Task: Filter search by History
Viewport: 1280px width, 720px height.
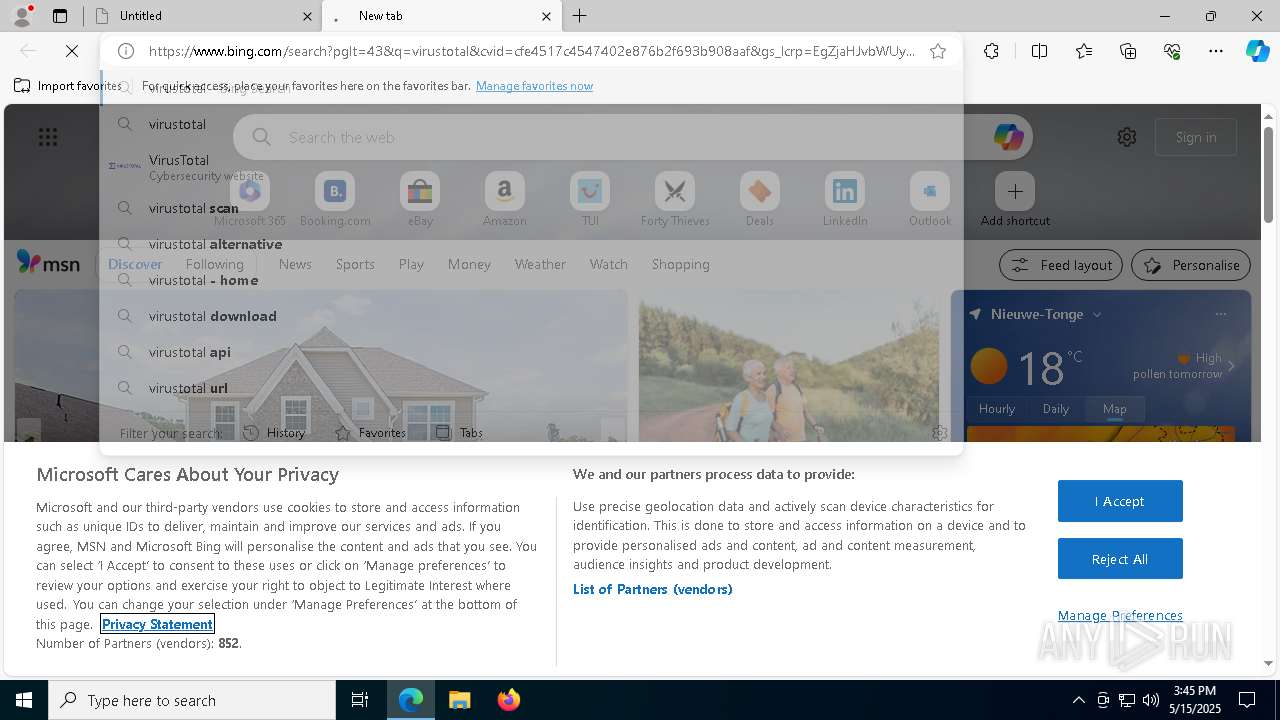Action: (x=274, y=433)
